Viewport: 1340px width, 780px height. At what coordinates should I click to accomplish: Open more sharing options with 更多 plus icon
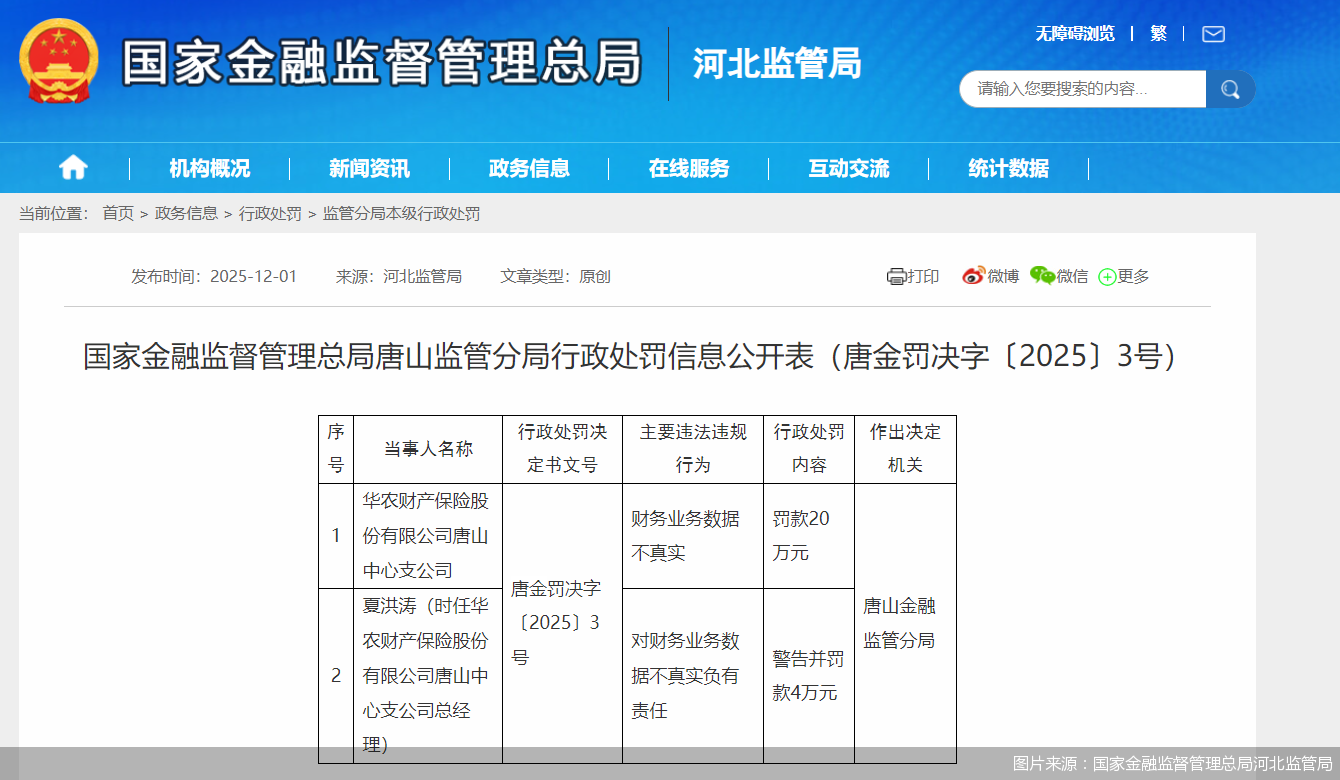pyautogui.click(x=1106, y=276)
